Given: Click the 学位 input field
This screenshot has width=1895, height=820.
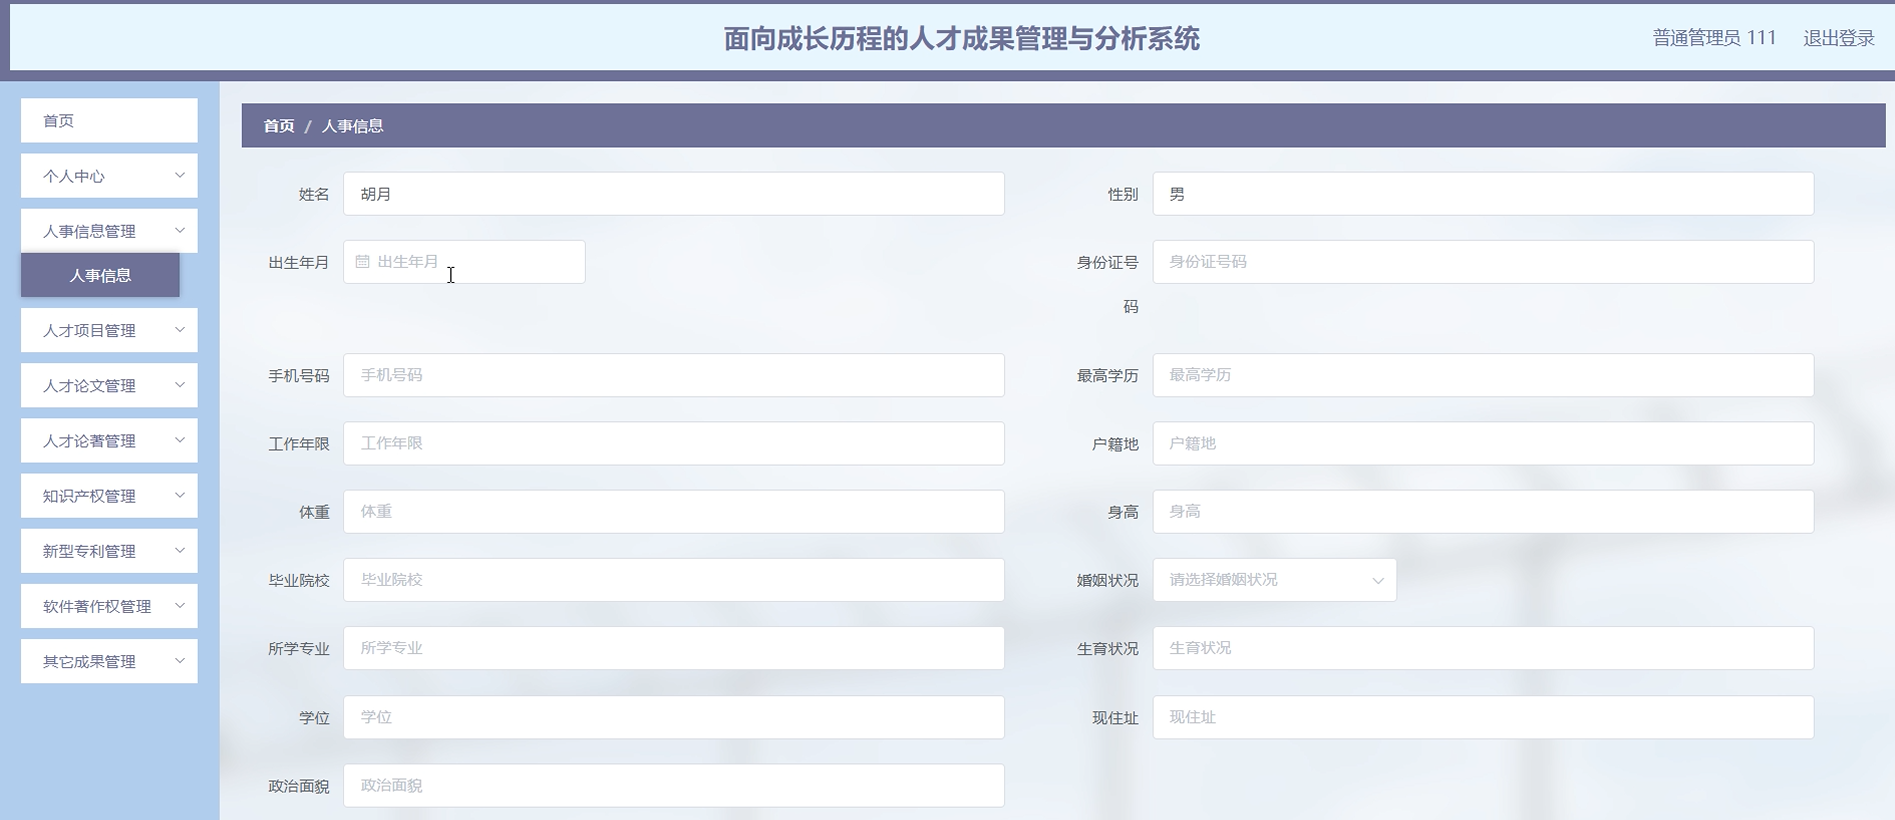Looking at the screenshot, I should tap(673, 717).
